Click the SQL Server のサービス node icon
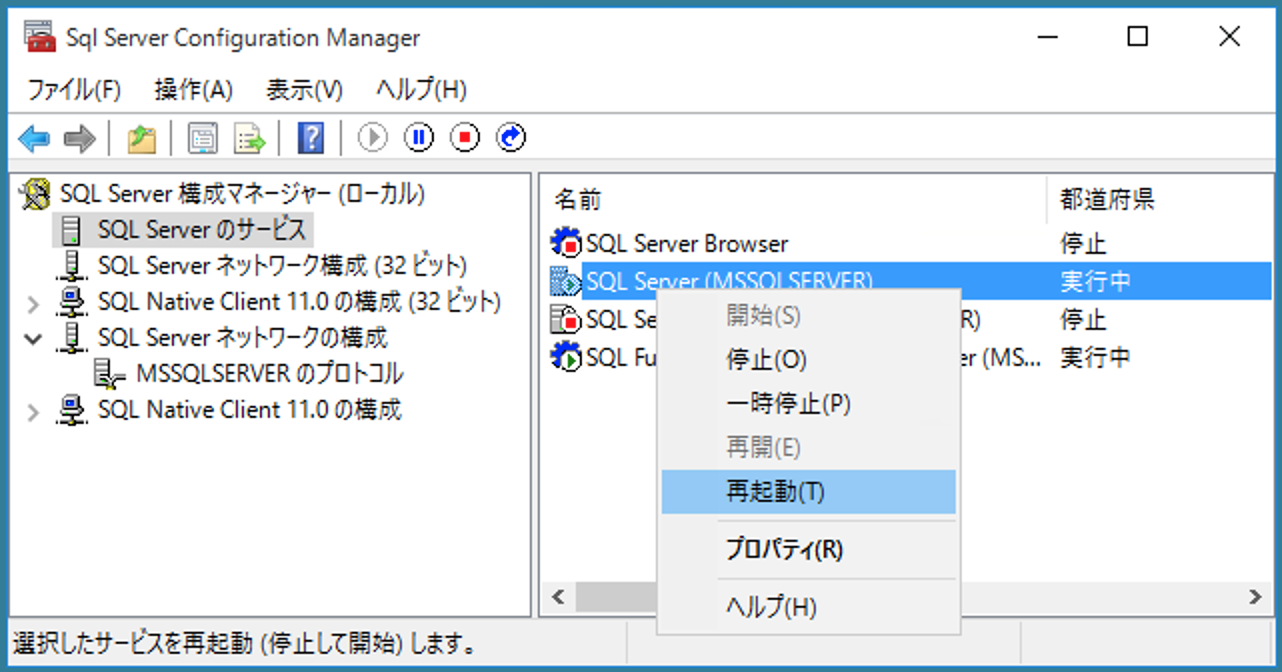 (71, 231)
